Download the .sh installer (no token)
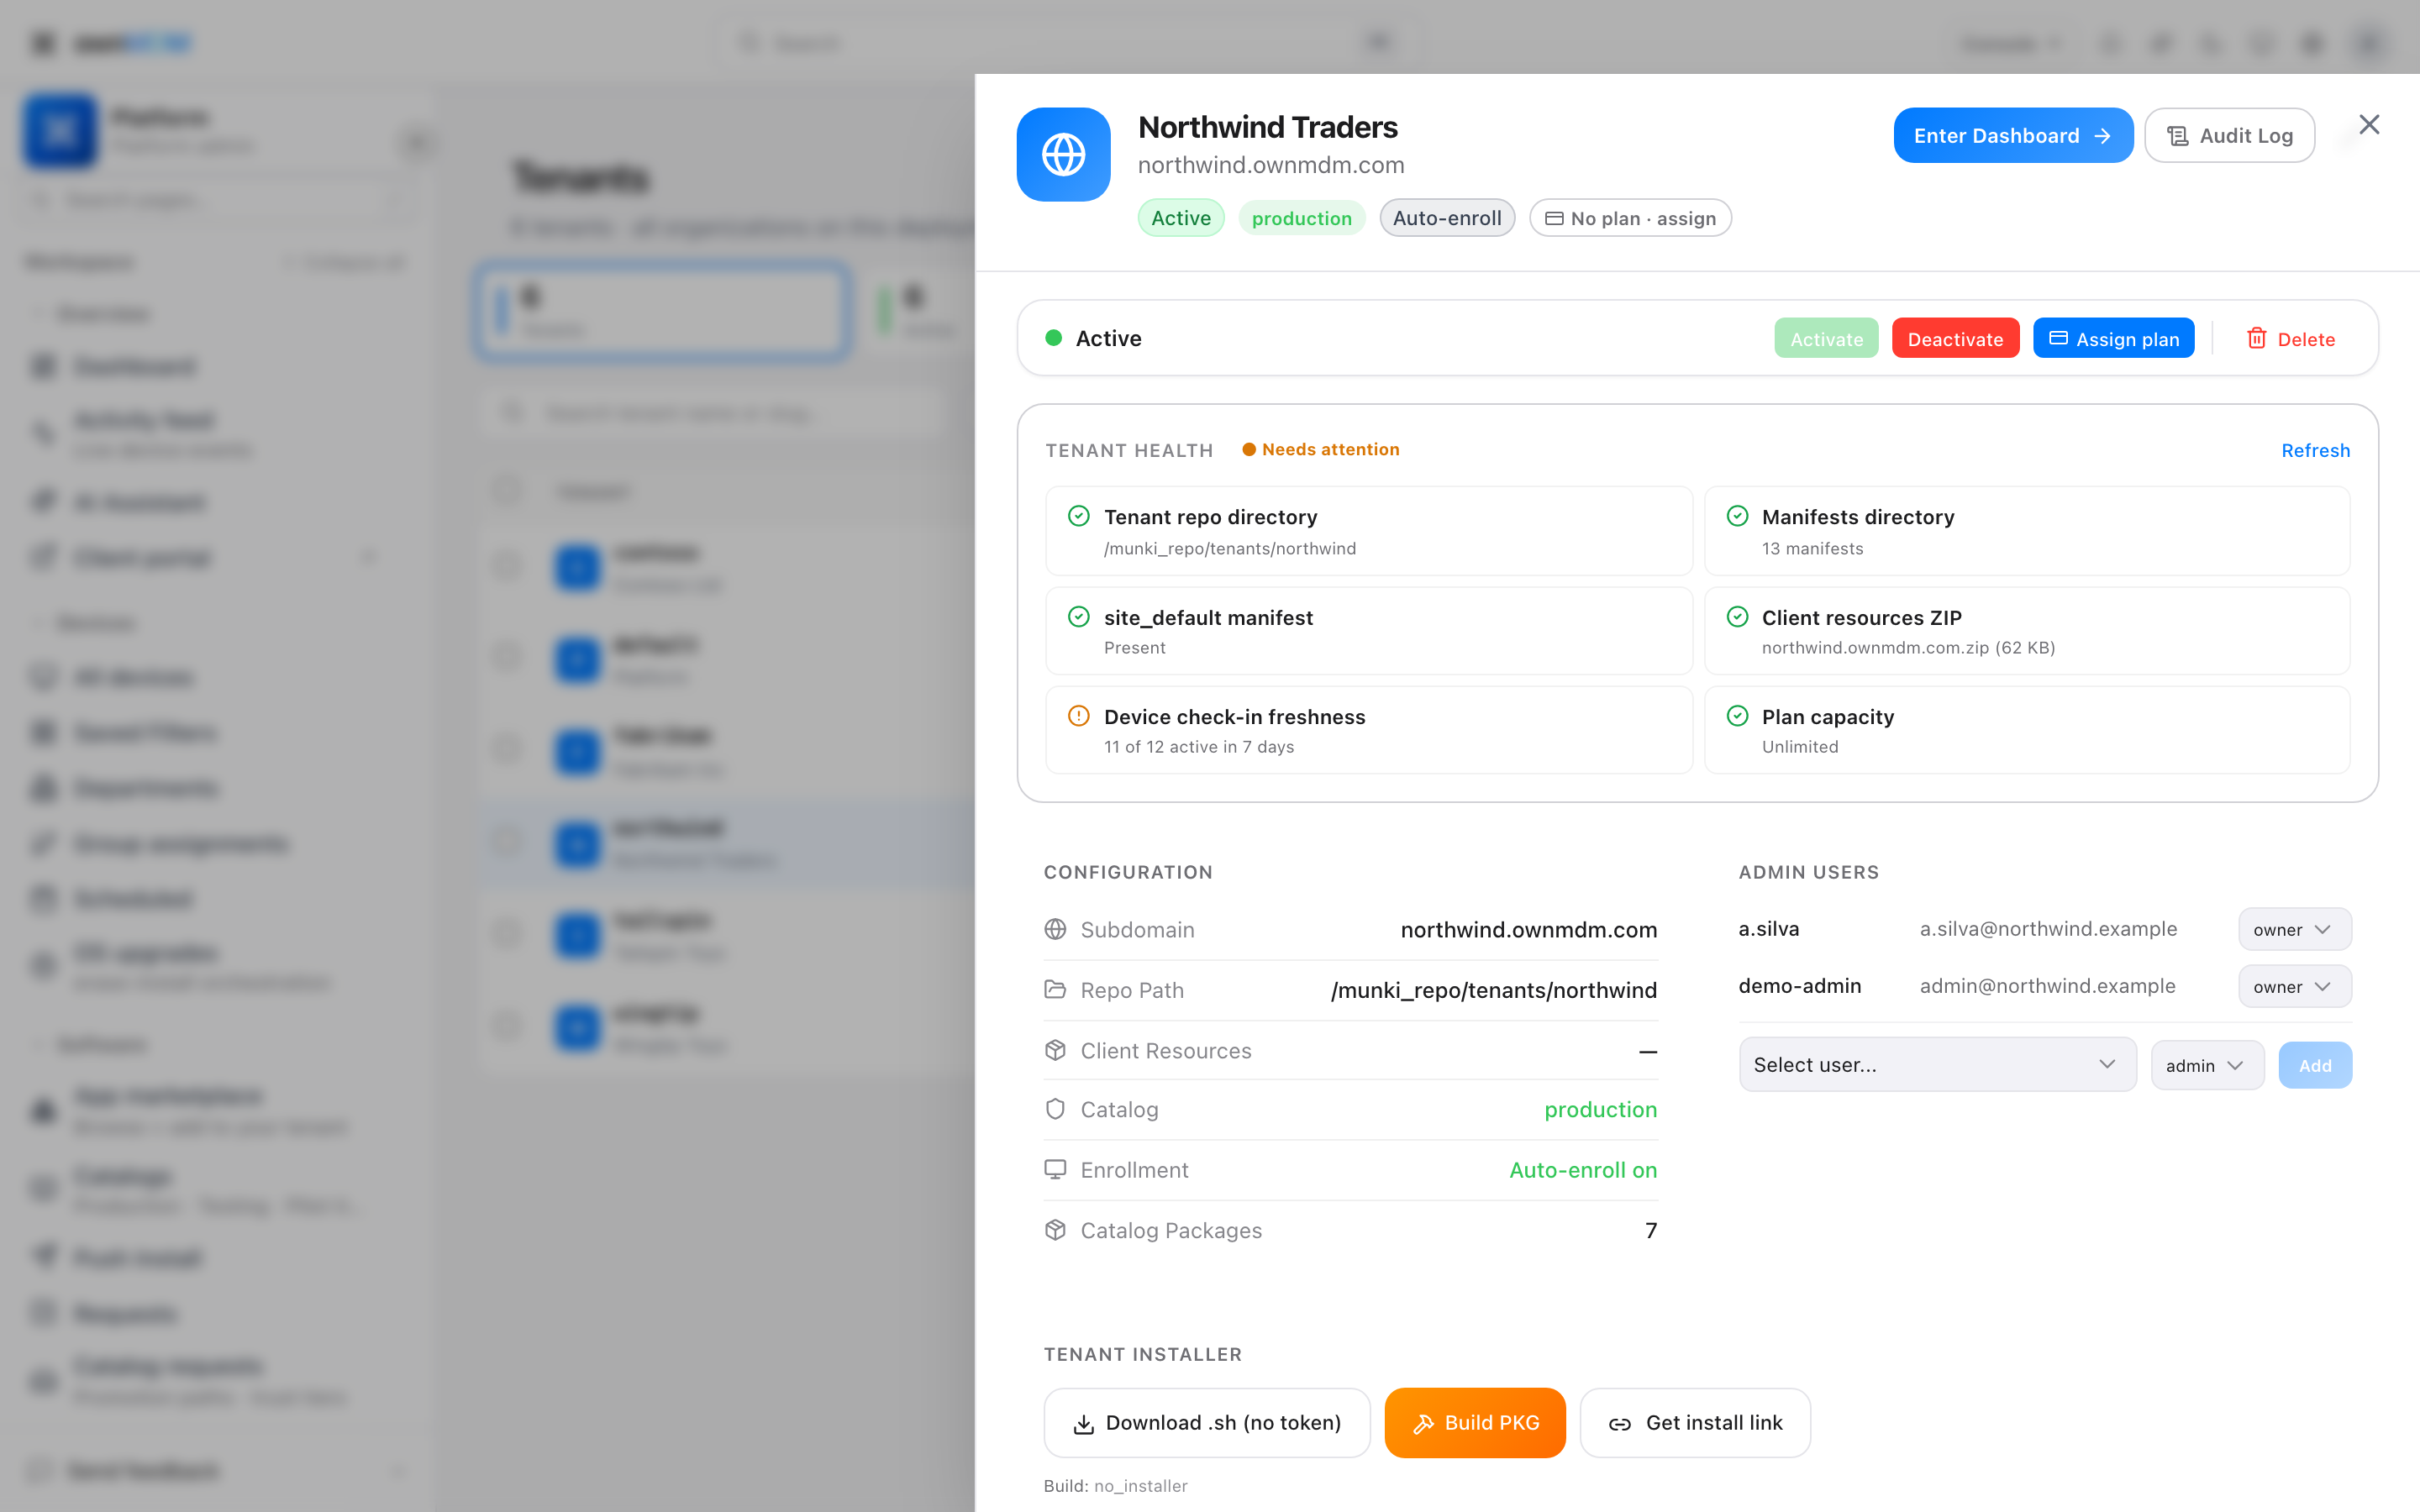The height and width of the screenshot is (1512, 2420). coord(1207,1422)
